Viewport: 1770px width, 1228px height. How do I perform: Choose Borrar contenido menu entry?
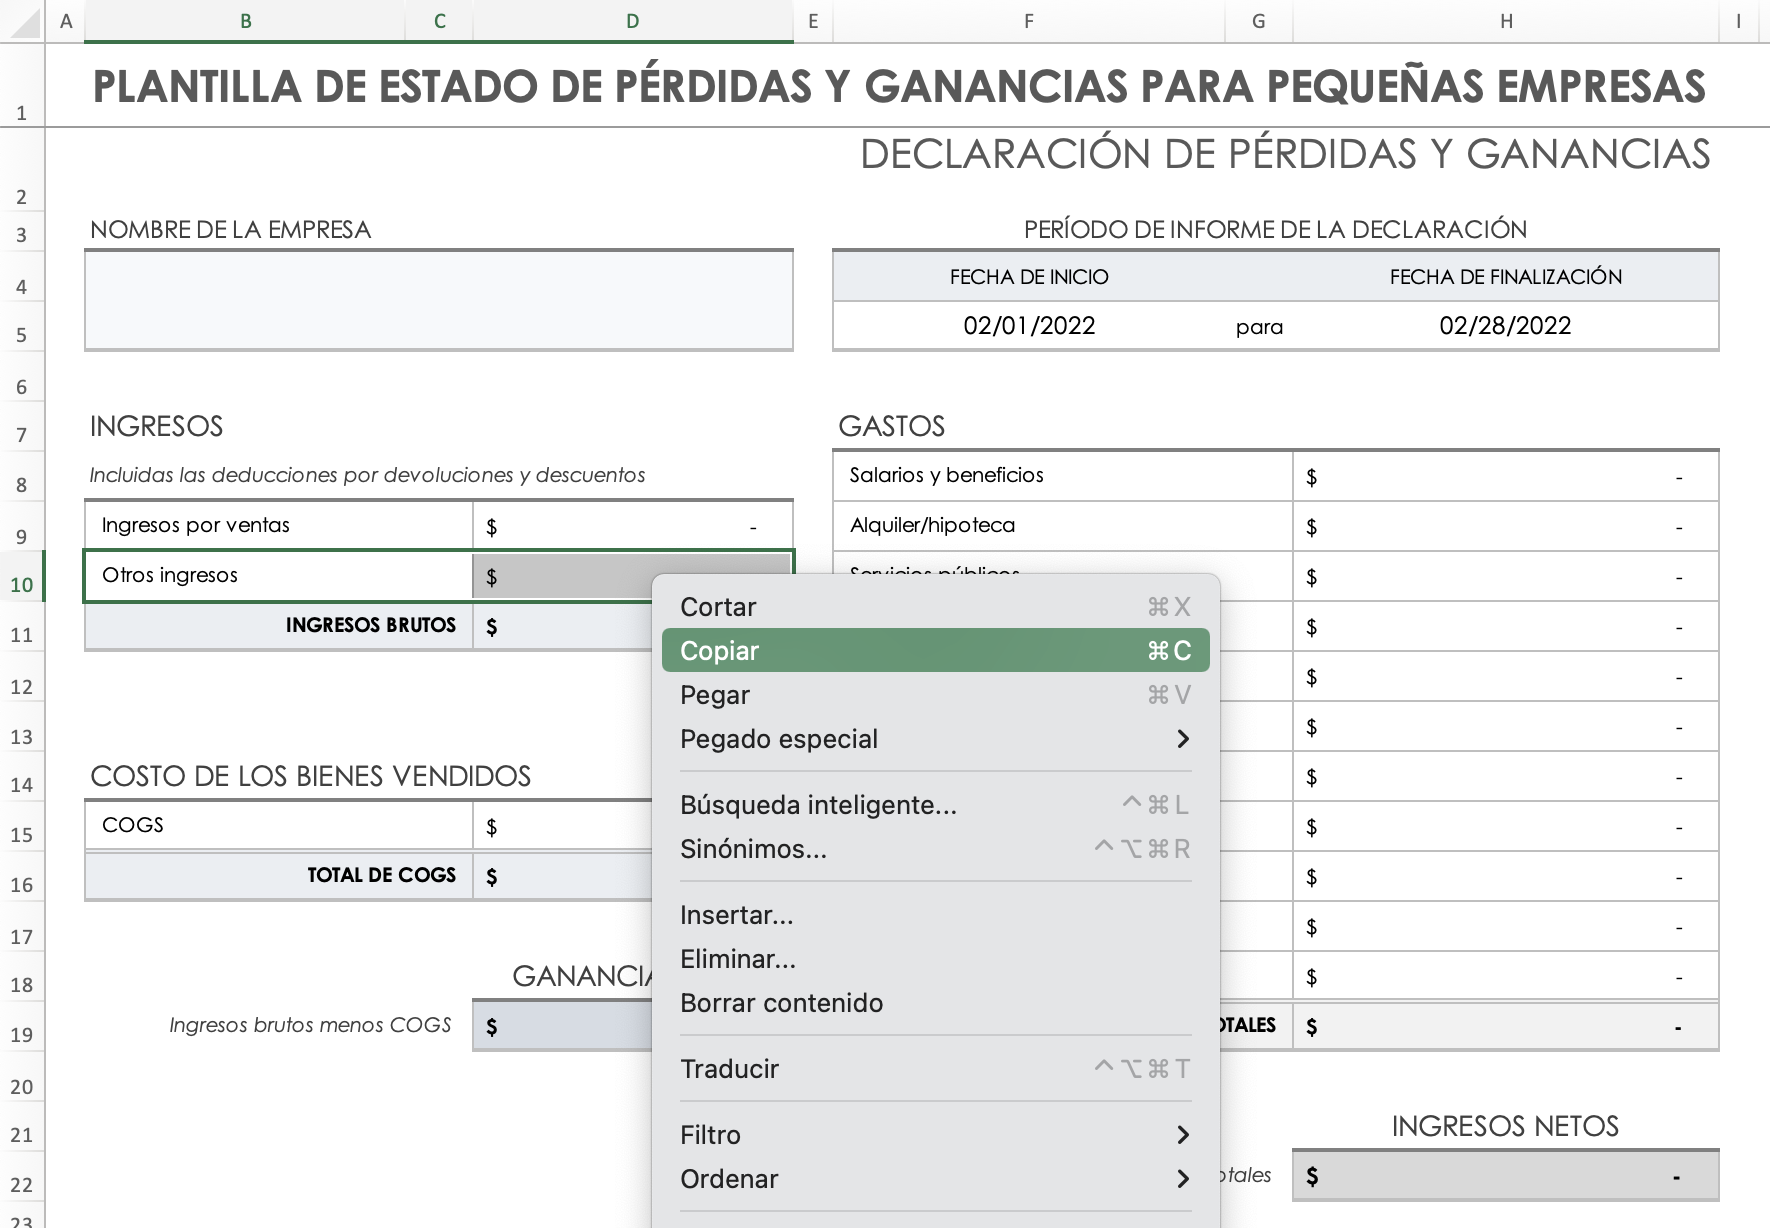click(935, 1003)
